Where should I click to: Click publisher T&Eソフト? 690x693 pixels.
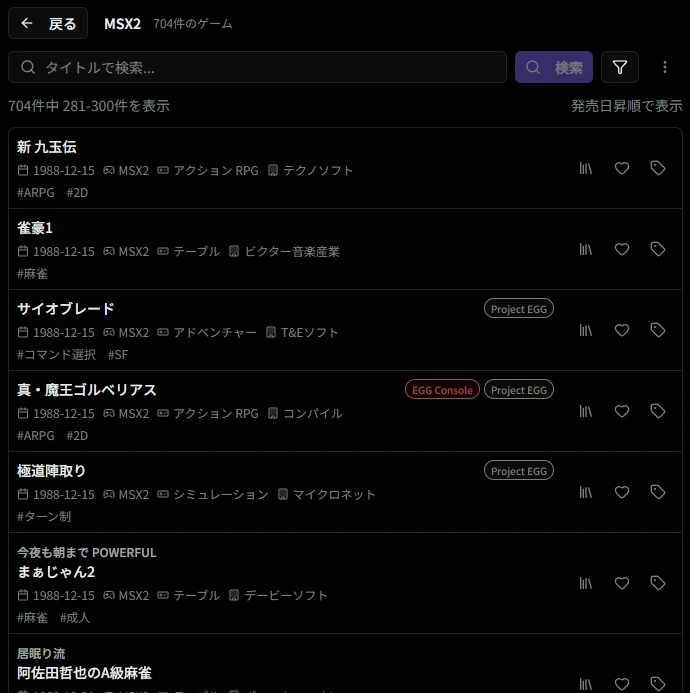309,332
